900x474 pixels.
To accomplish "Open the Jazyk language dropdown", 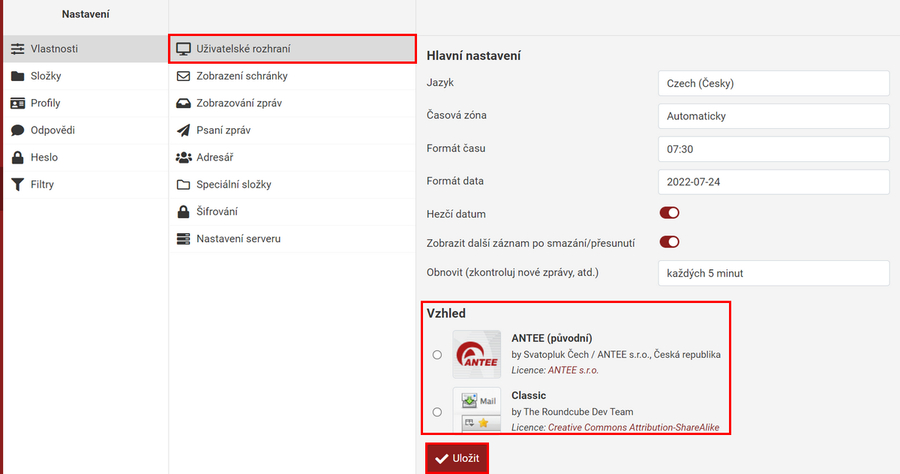I will pyautogui.click(x=773, y=84).
